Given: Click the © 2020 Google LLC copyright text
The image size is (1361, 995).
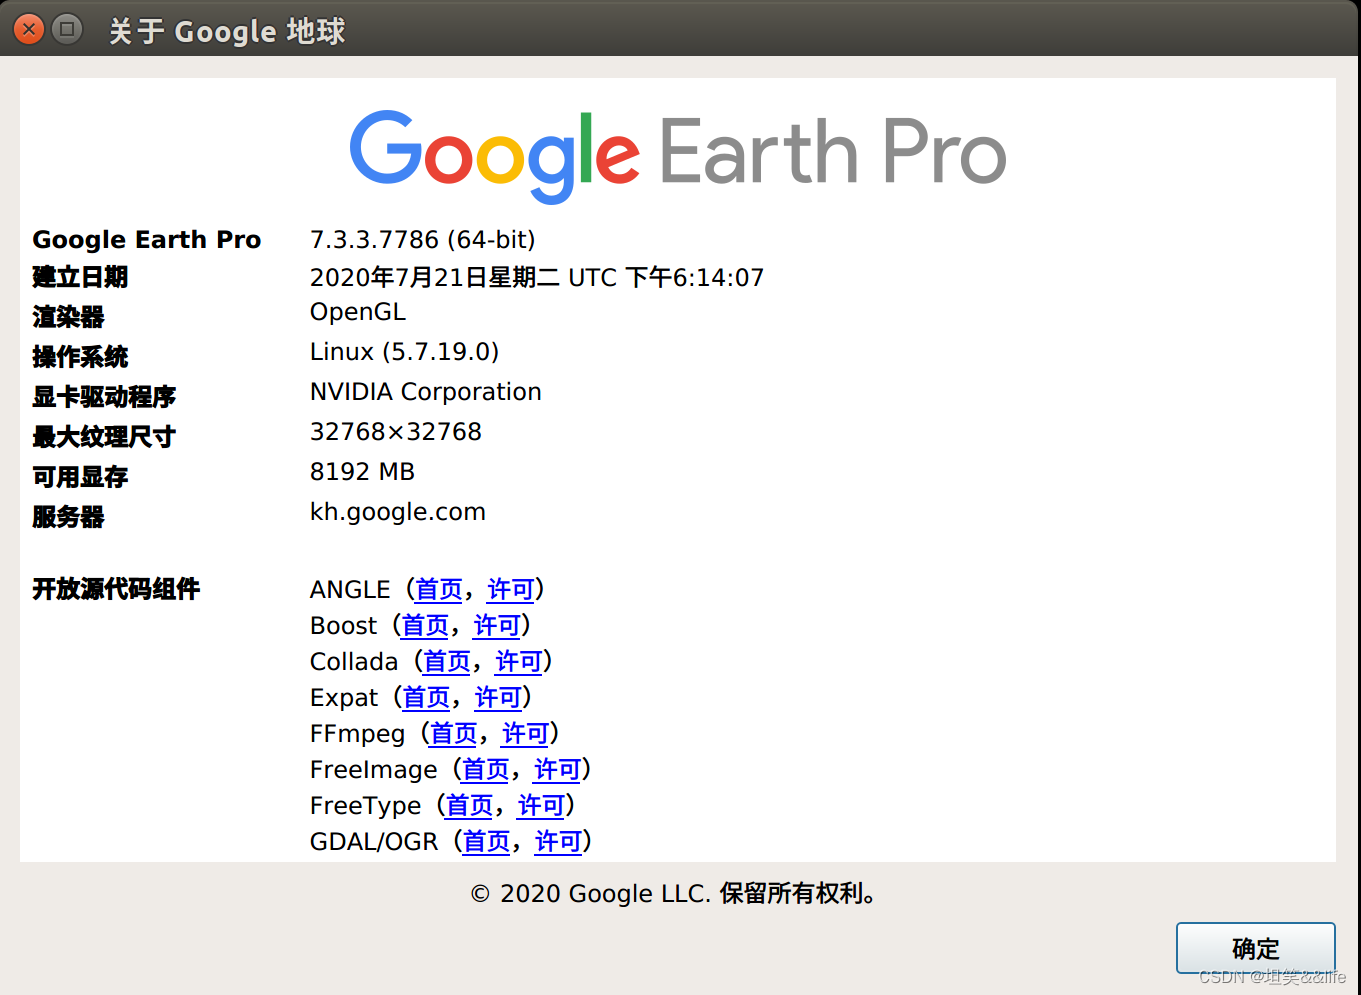Looking at the screenshot, I should click(x=675, y=893).
